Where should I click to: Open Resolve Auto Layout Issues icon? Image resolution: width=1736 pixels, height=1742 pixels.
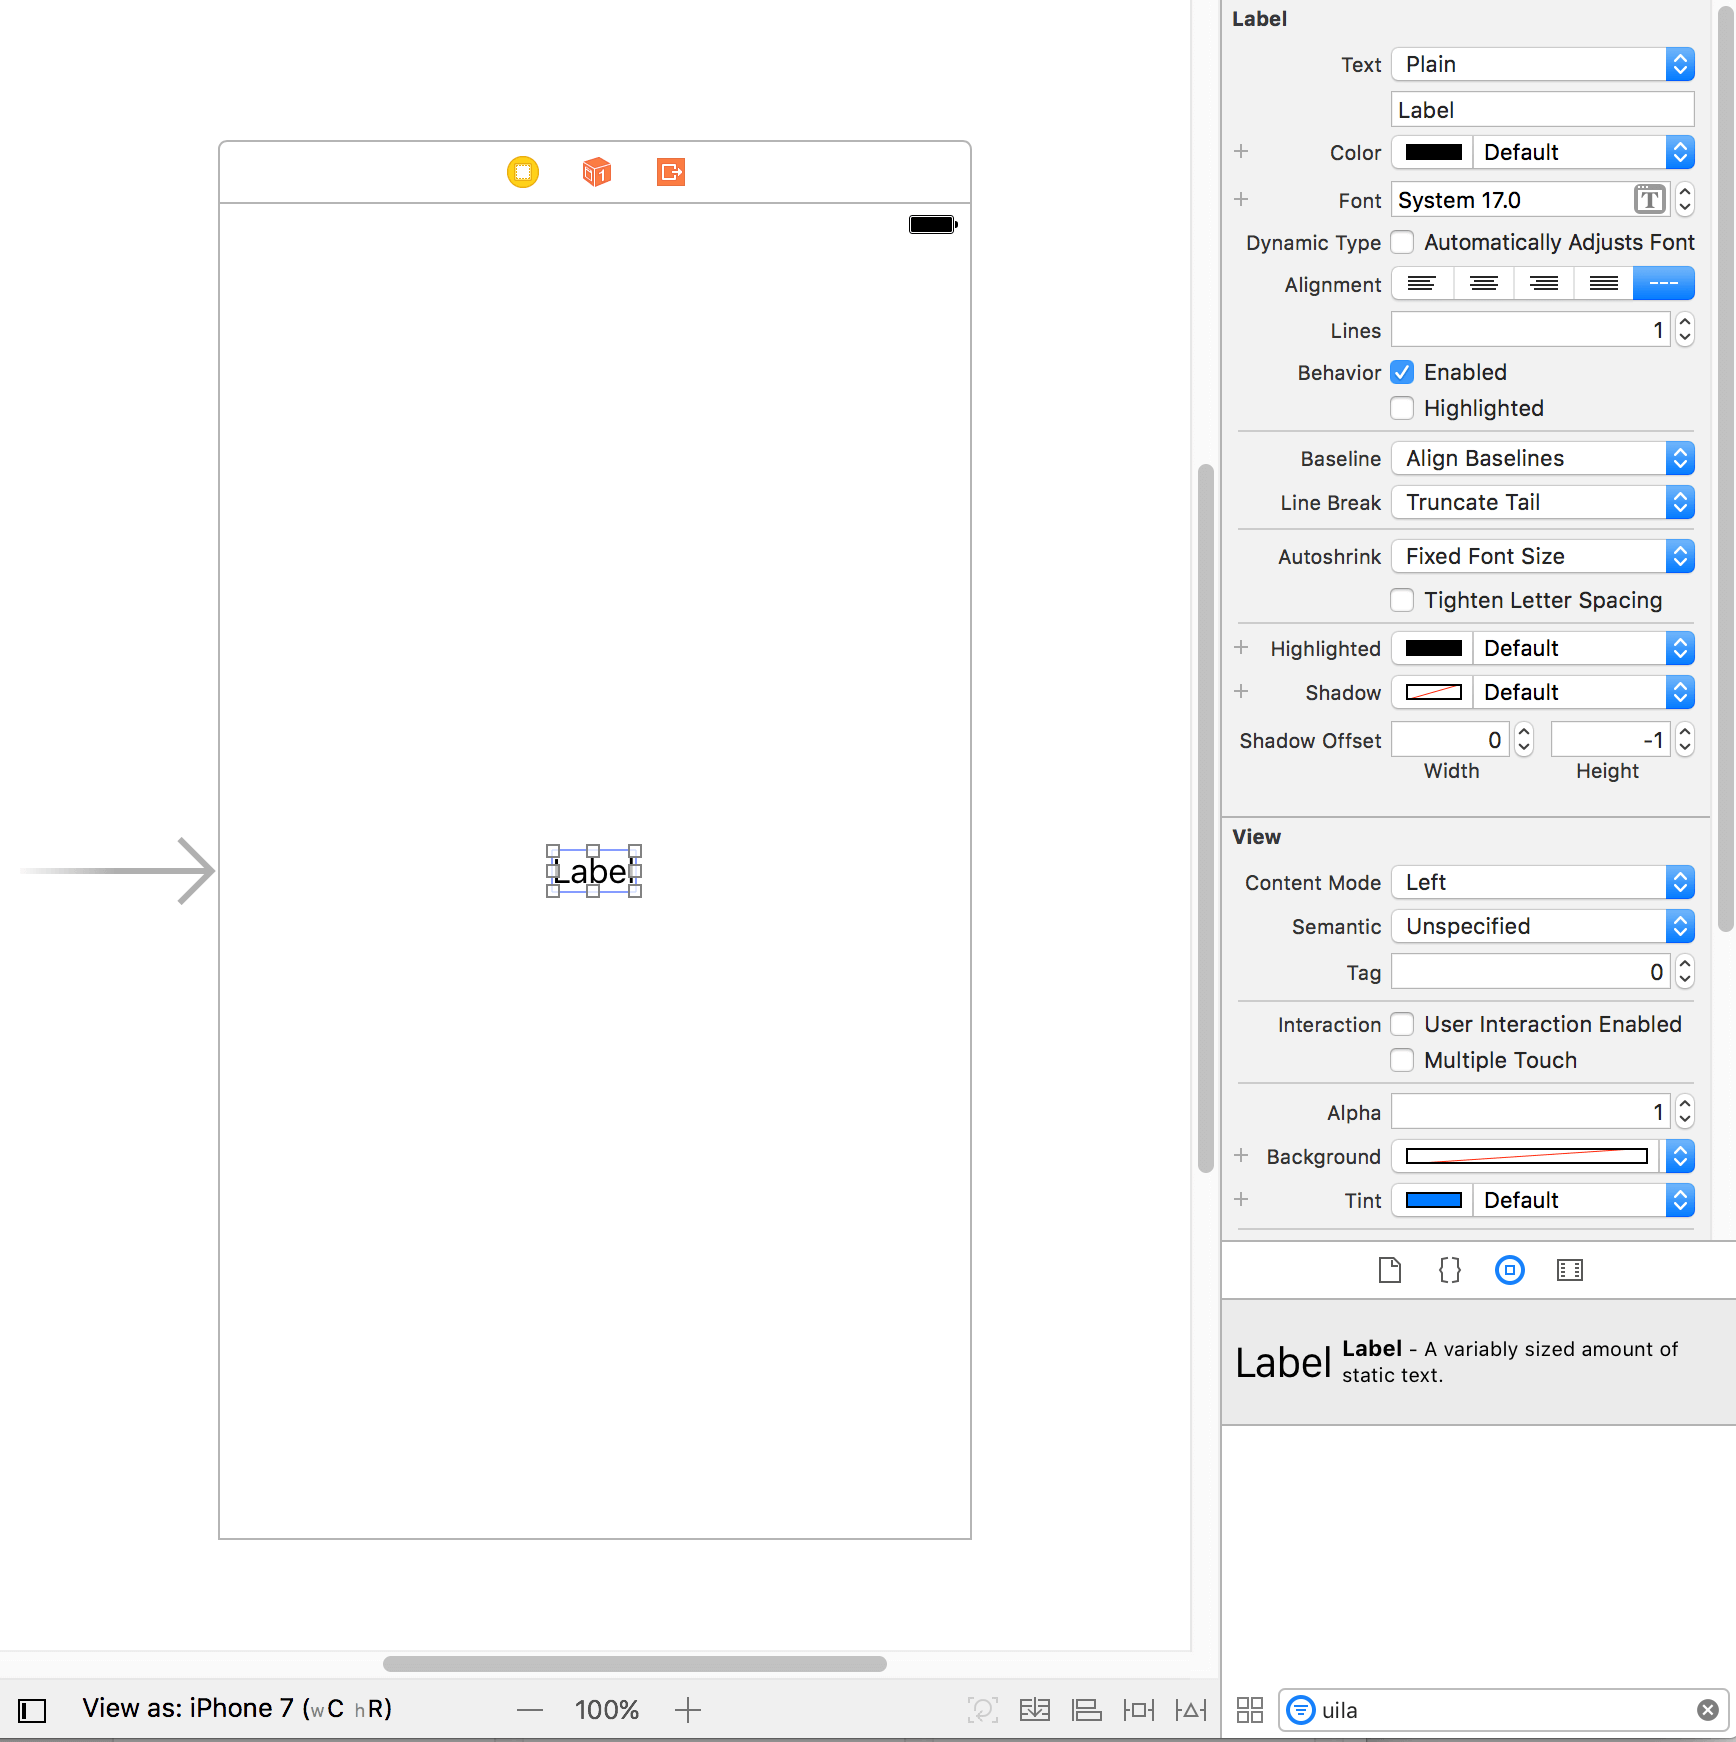point(1191,1710)
